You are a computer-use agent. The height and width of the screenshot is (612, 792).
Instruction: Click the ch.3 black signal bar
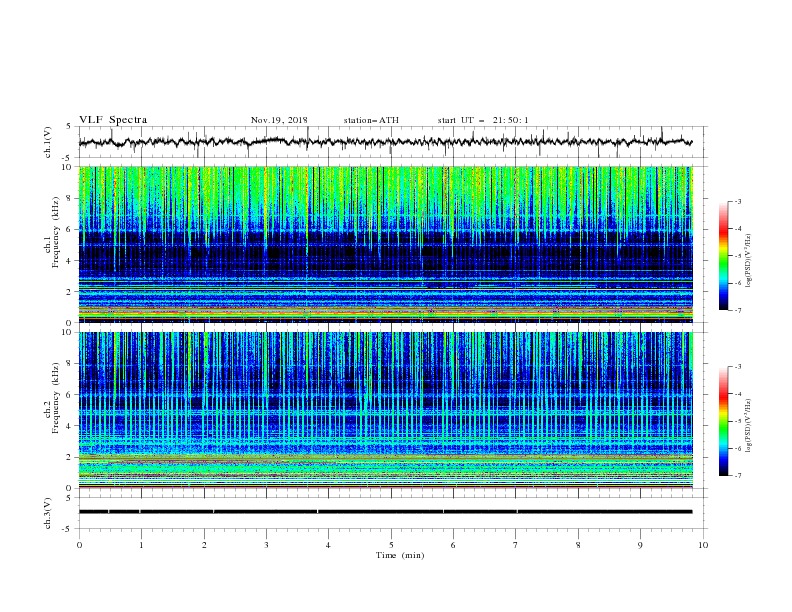(x=385, y=512)
